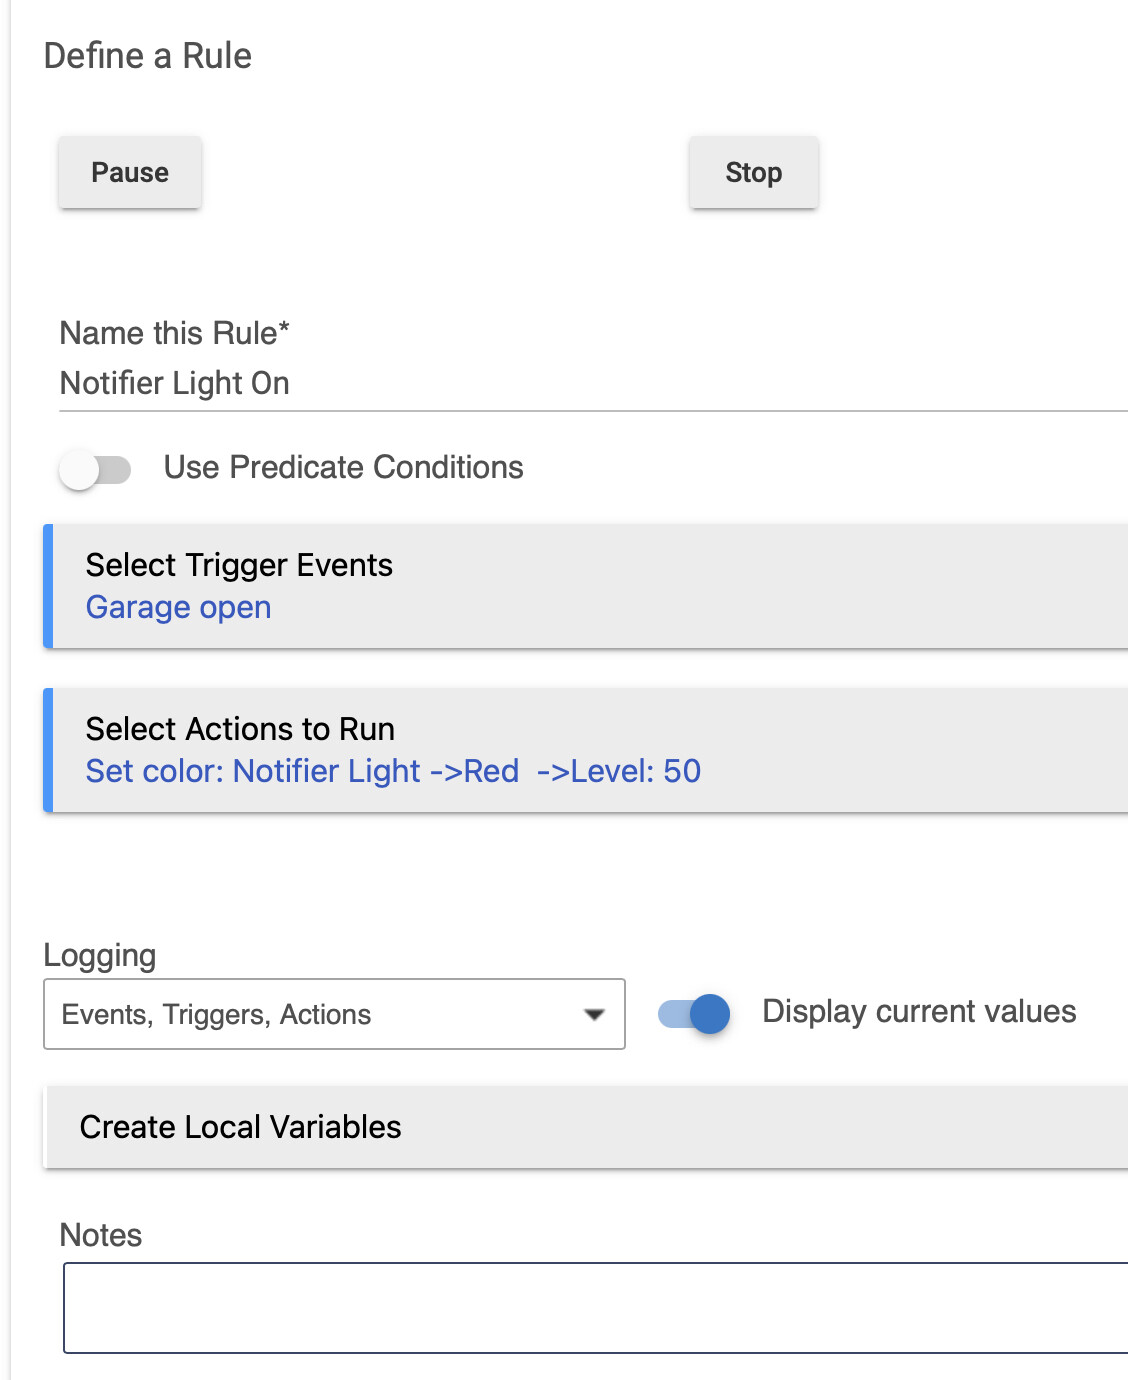Click the Name this Rule label
The image size is (1128, 1380).
[175, 333]
